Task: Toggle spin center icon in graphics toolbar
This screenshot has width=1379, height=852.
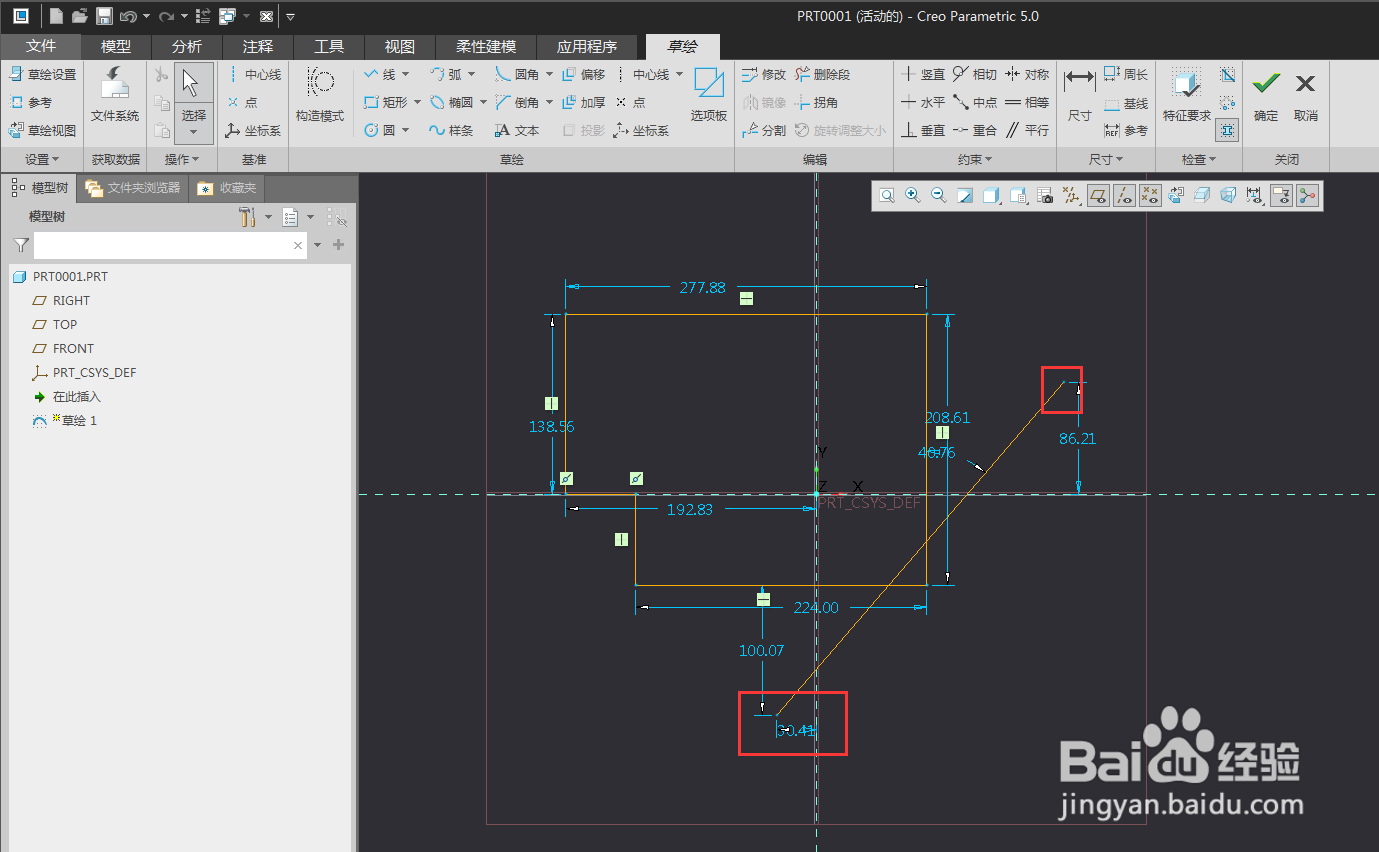Action: (1308, 196)
